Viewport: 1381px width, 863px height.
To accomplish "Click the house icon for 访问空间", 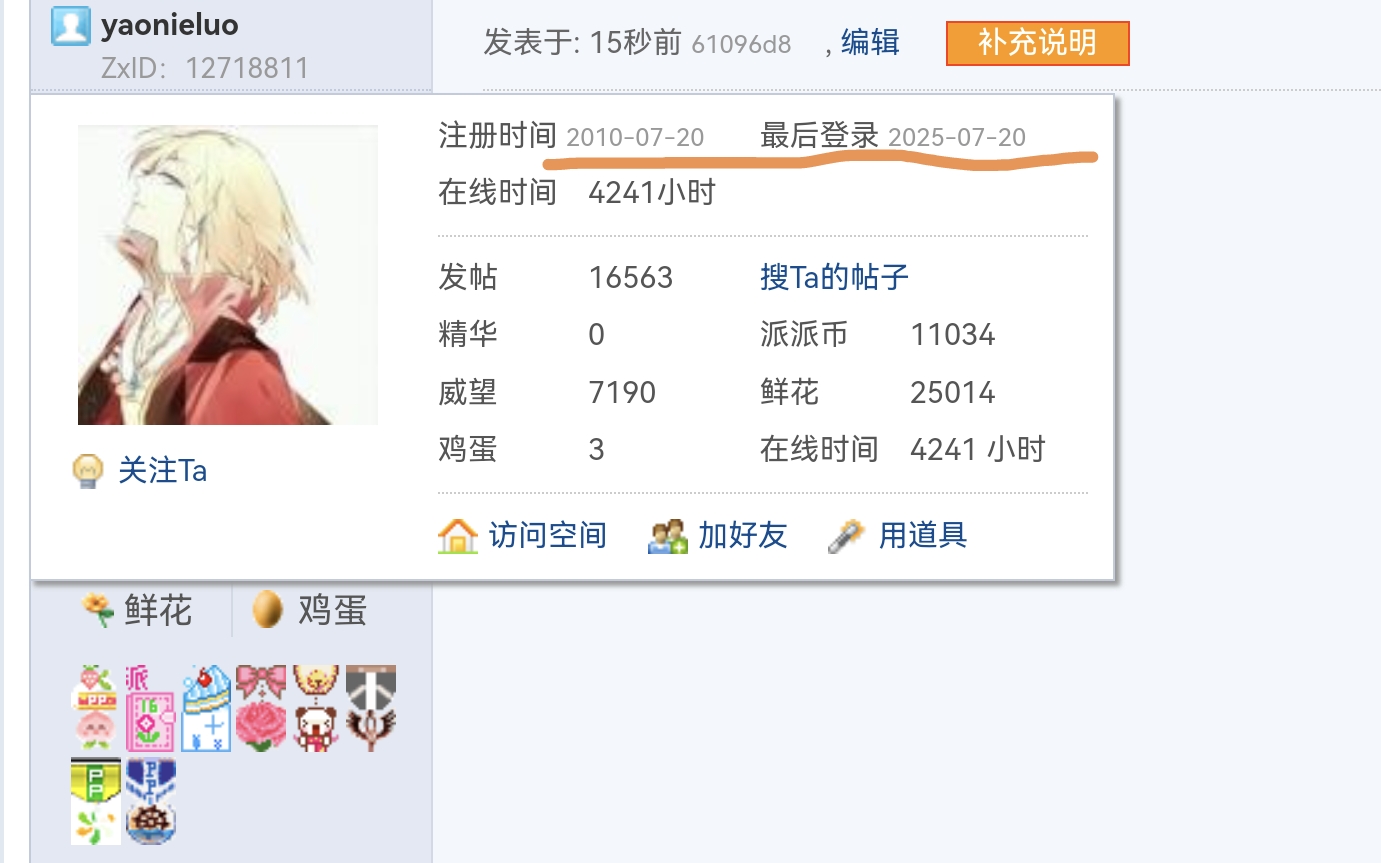I will pyautogui.click(x=458, y=536).
